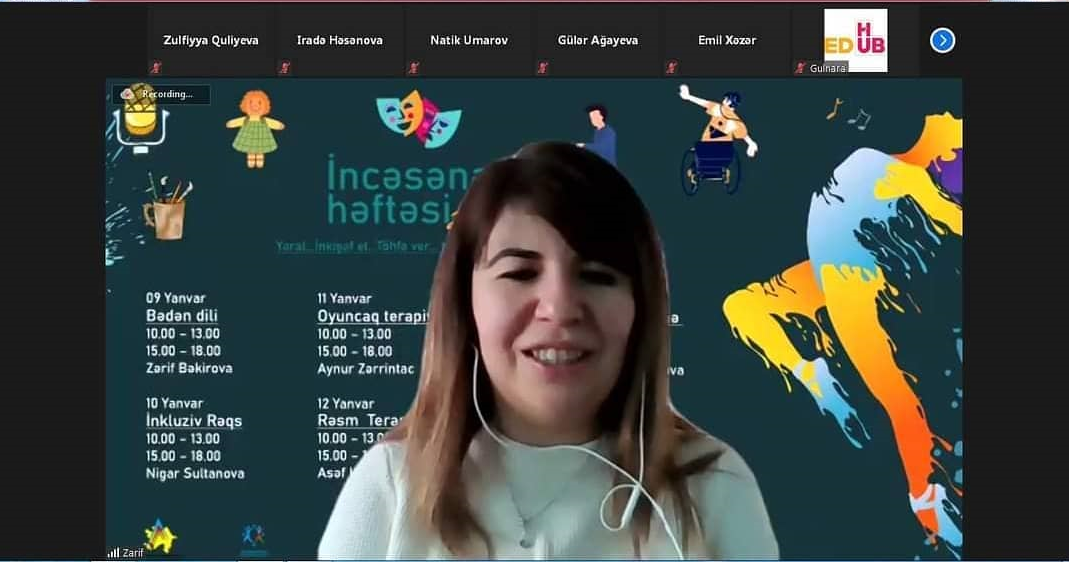Select Emil Xəzər's participant tile
The image size is (1069, 562).
727,41
